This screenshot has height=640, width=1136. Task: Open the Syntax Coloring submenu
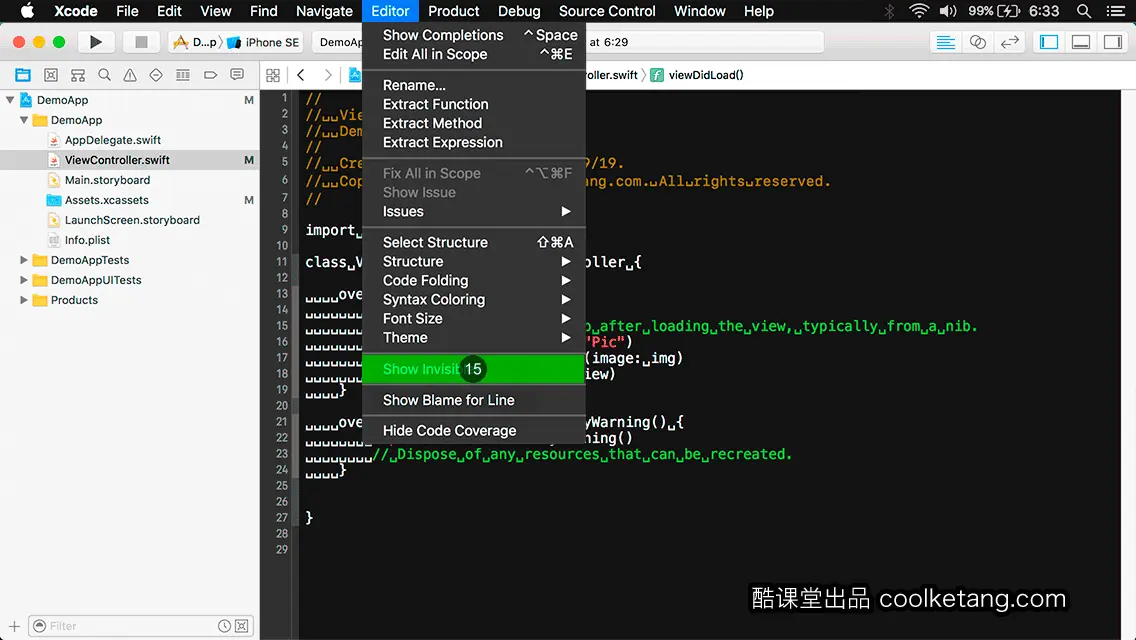(474, 299)
